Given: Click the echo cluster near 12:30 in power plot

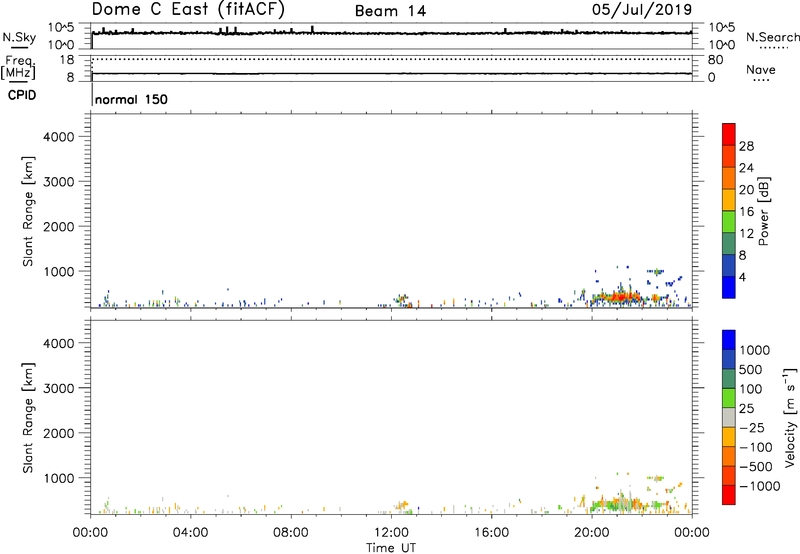Looking at the screenshot, I should [x=403, y=299].
